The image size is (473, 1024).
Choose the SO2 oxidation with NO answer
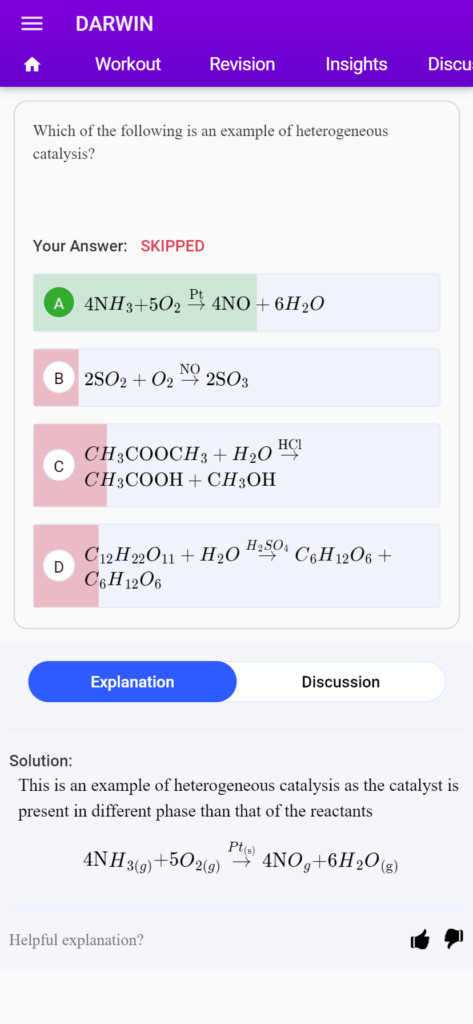click(237, 377)
